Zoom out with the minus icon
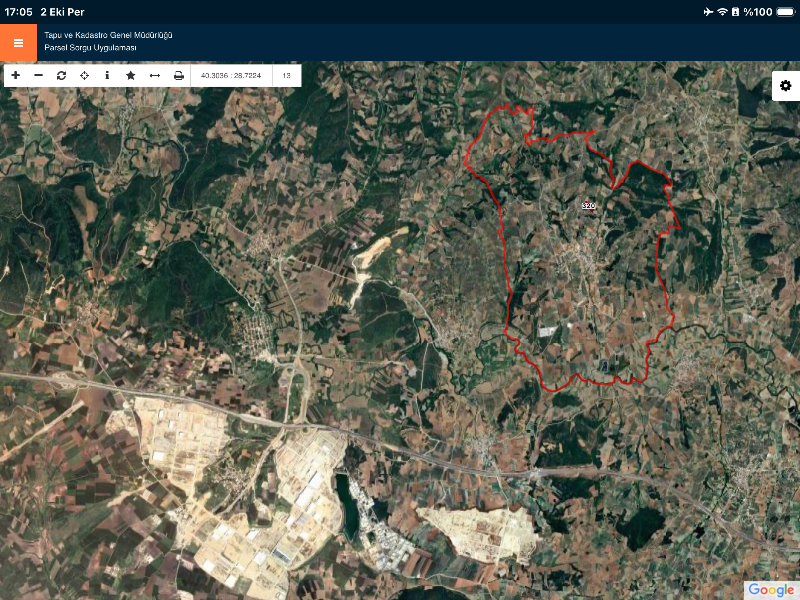800x600 pixels. pyautogui.click(x=38, y=75)
